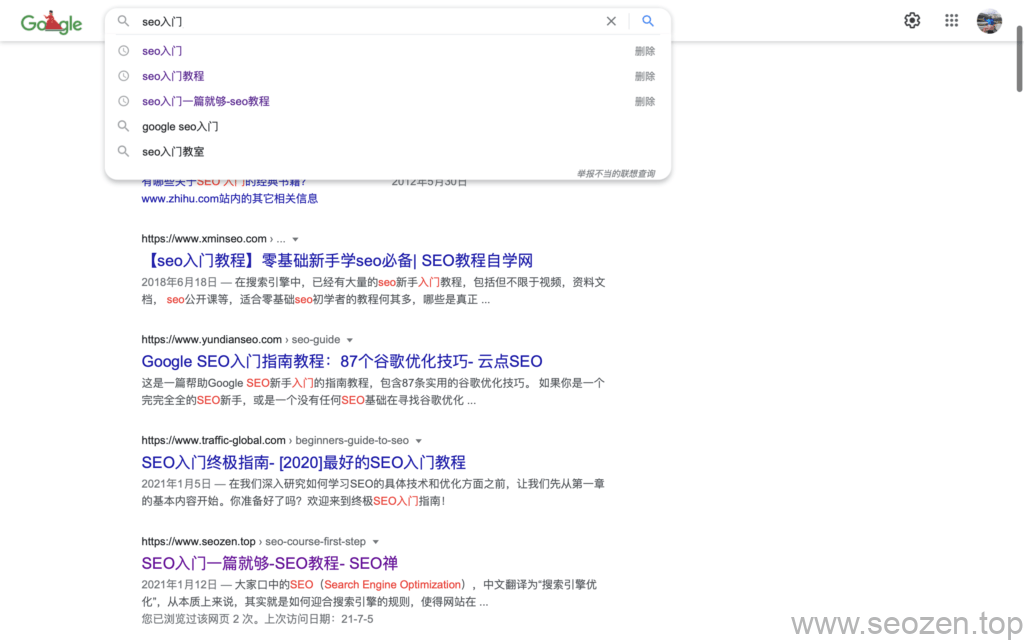Clear the search box with the X icon
The width and height of the screenshot is (1024, 640).
tap(612, 21)
